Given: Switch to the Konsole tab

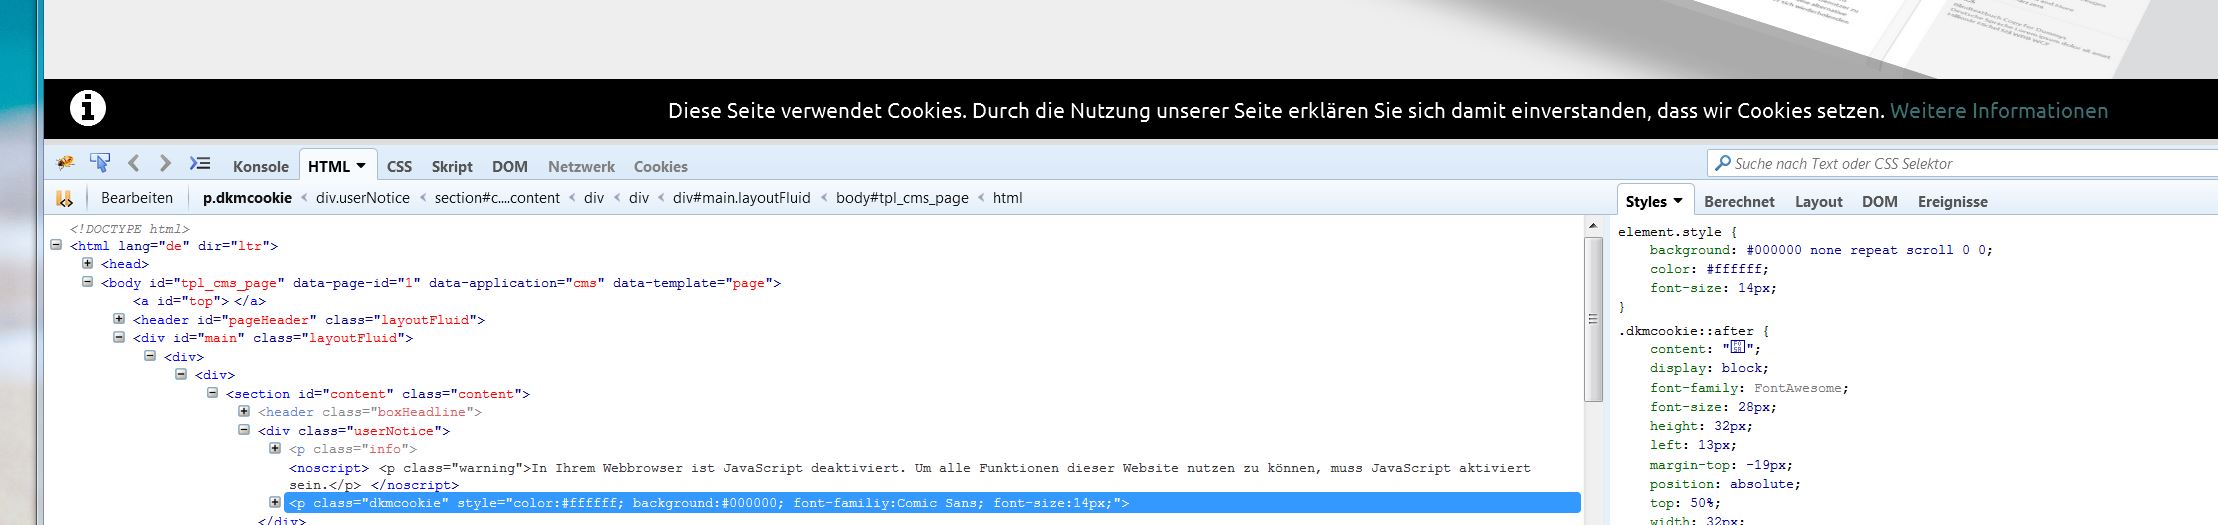Looking at the screenshot, I should 260,167.
